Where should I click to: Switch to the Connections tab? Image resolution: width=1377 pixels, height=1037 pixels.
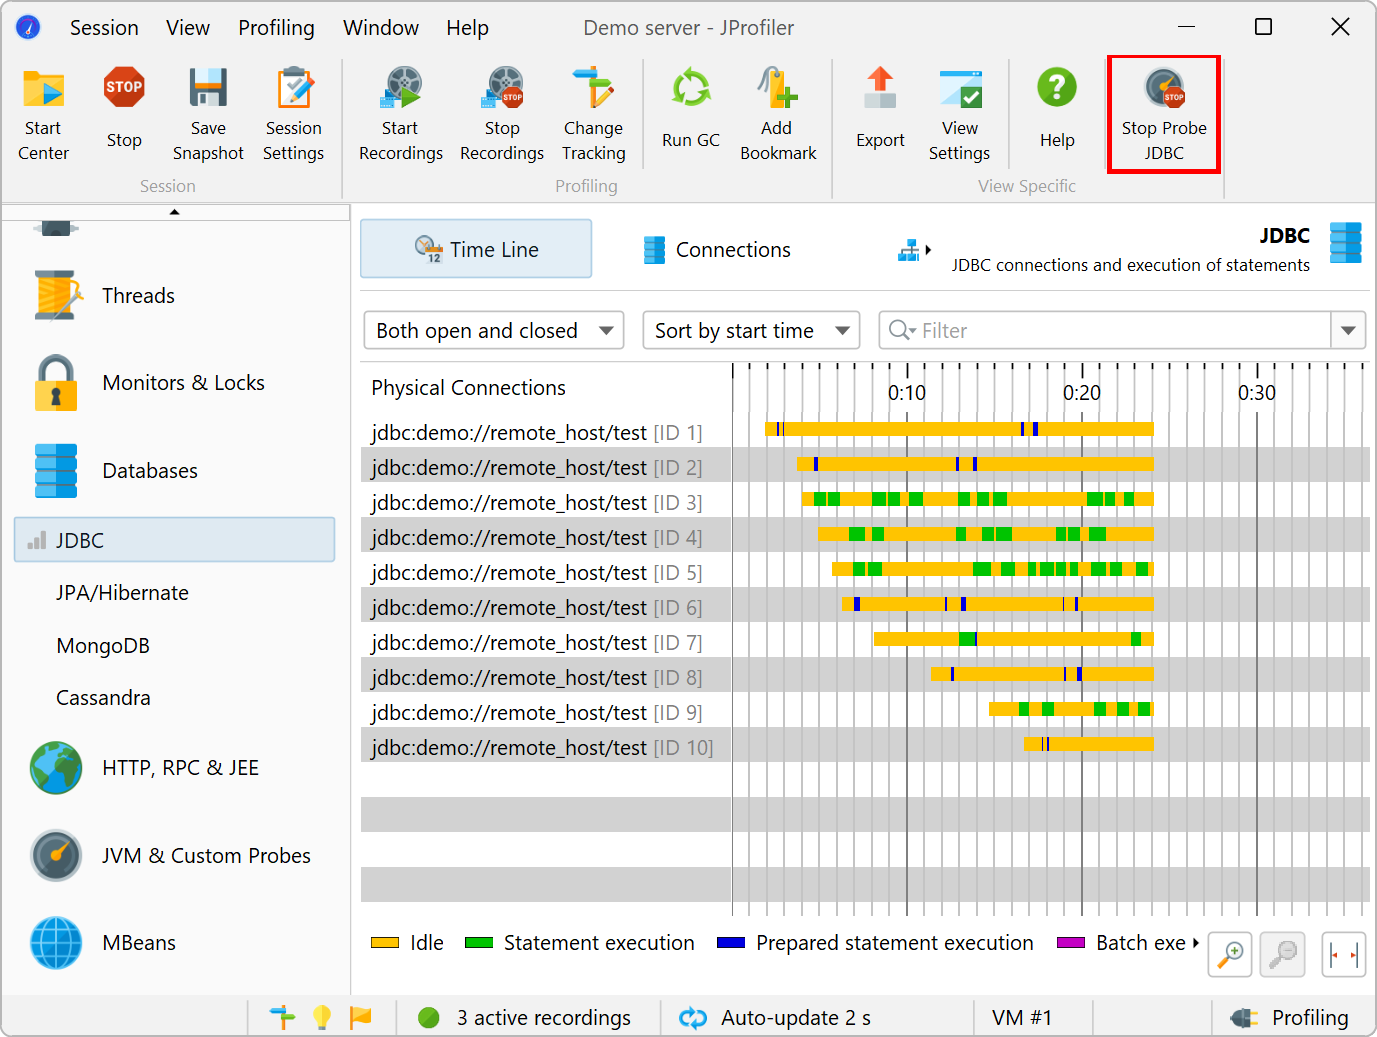(x=717, y=250)
